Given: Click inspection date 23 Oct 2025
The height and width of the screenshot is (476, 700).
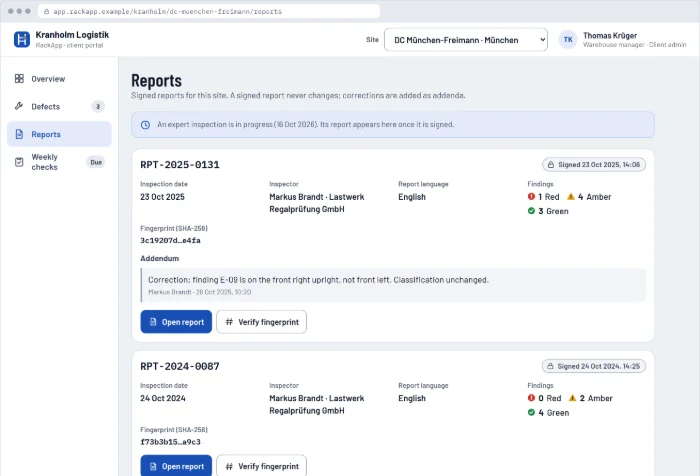Looking at the screenshot, I should click(x=162, y=197).
